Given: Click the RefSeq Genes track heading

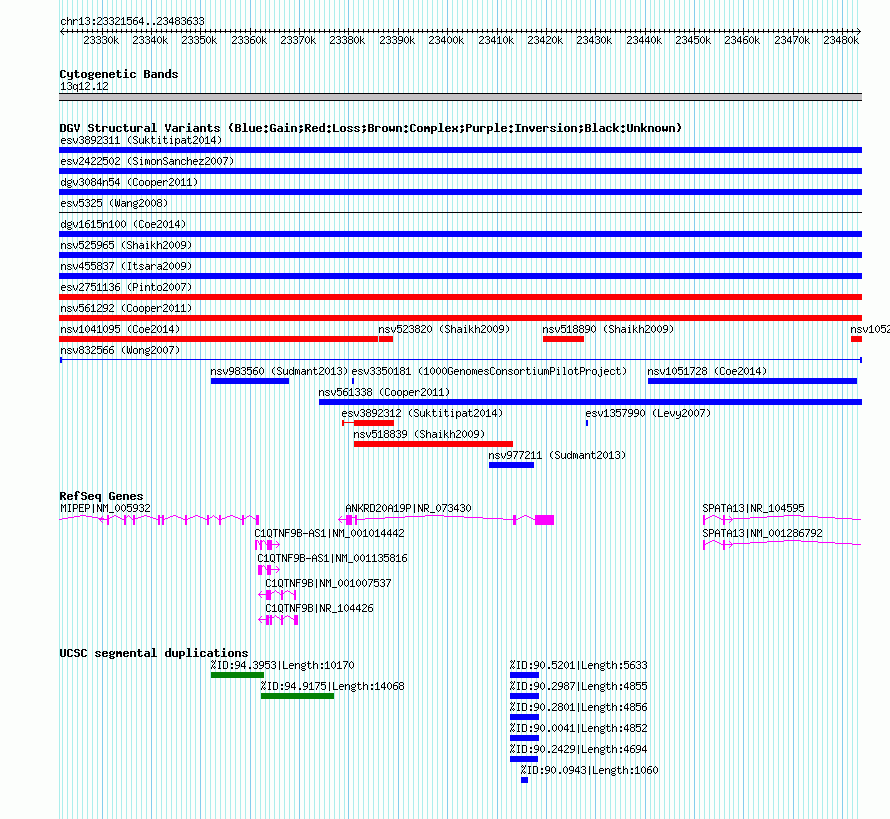Looking at the screenshot, I should (x=101, y=496).
